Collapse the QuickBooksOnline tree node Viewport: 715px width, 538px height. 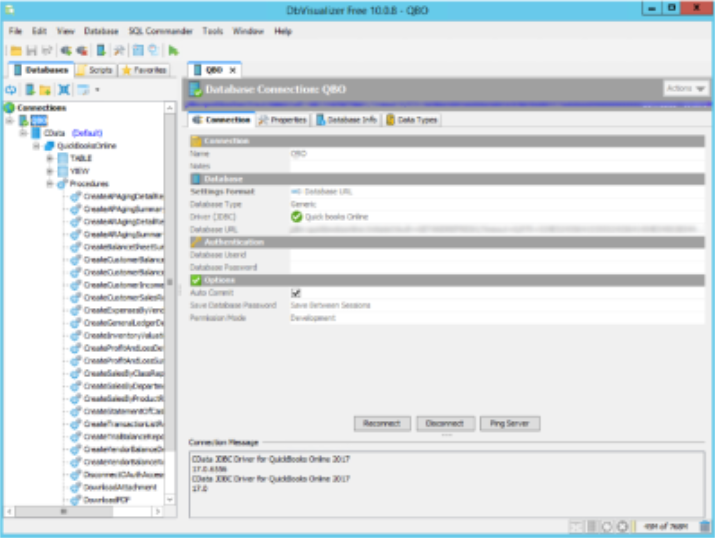click(36, 146)
